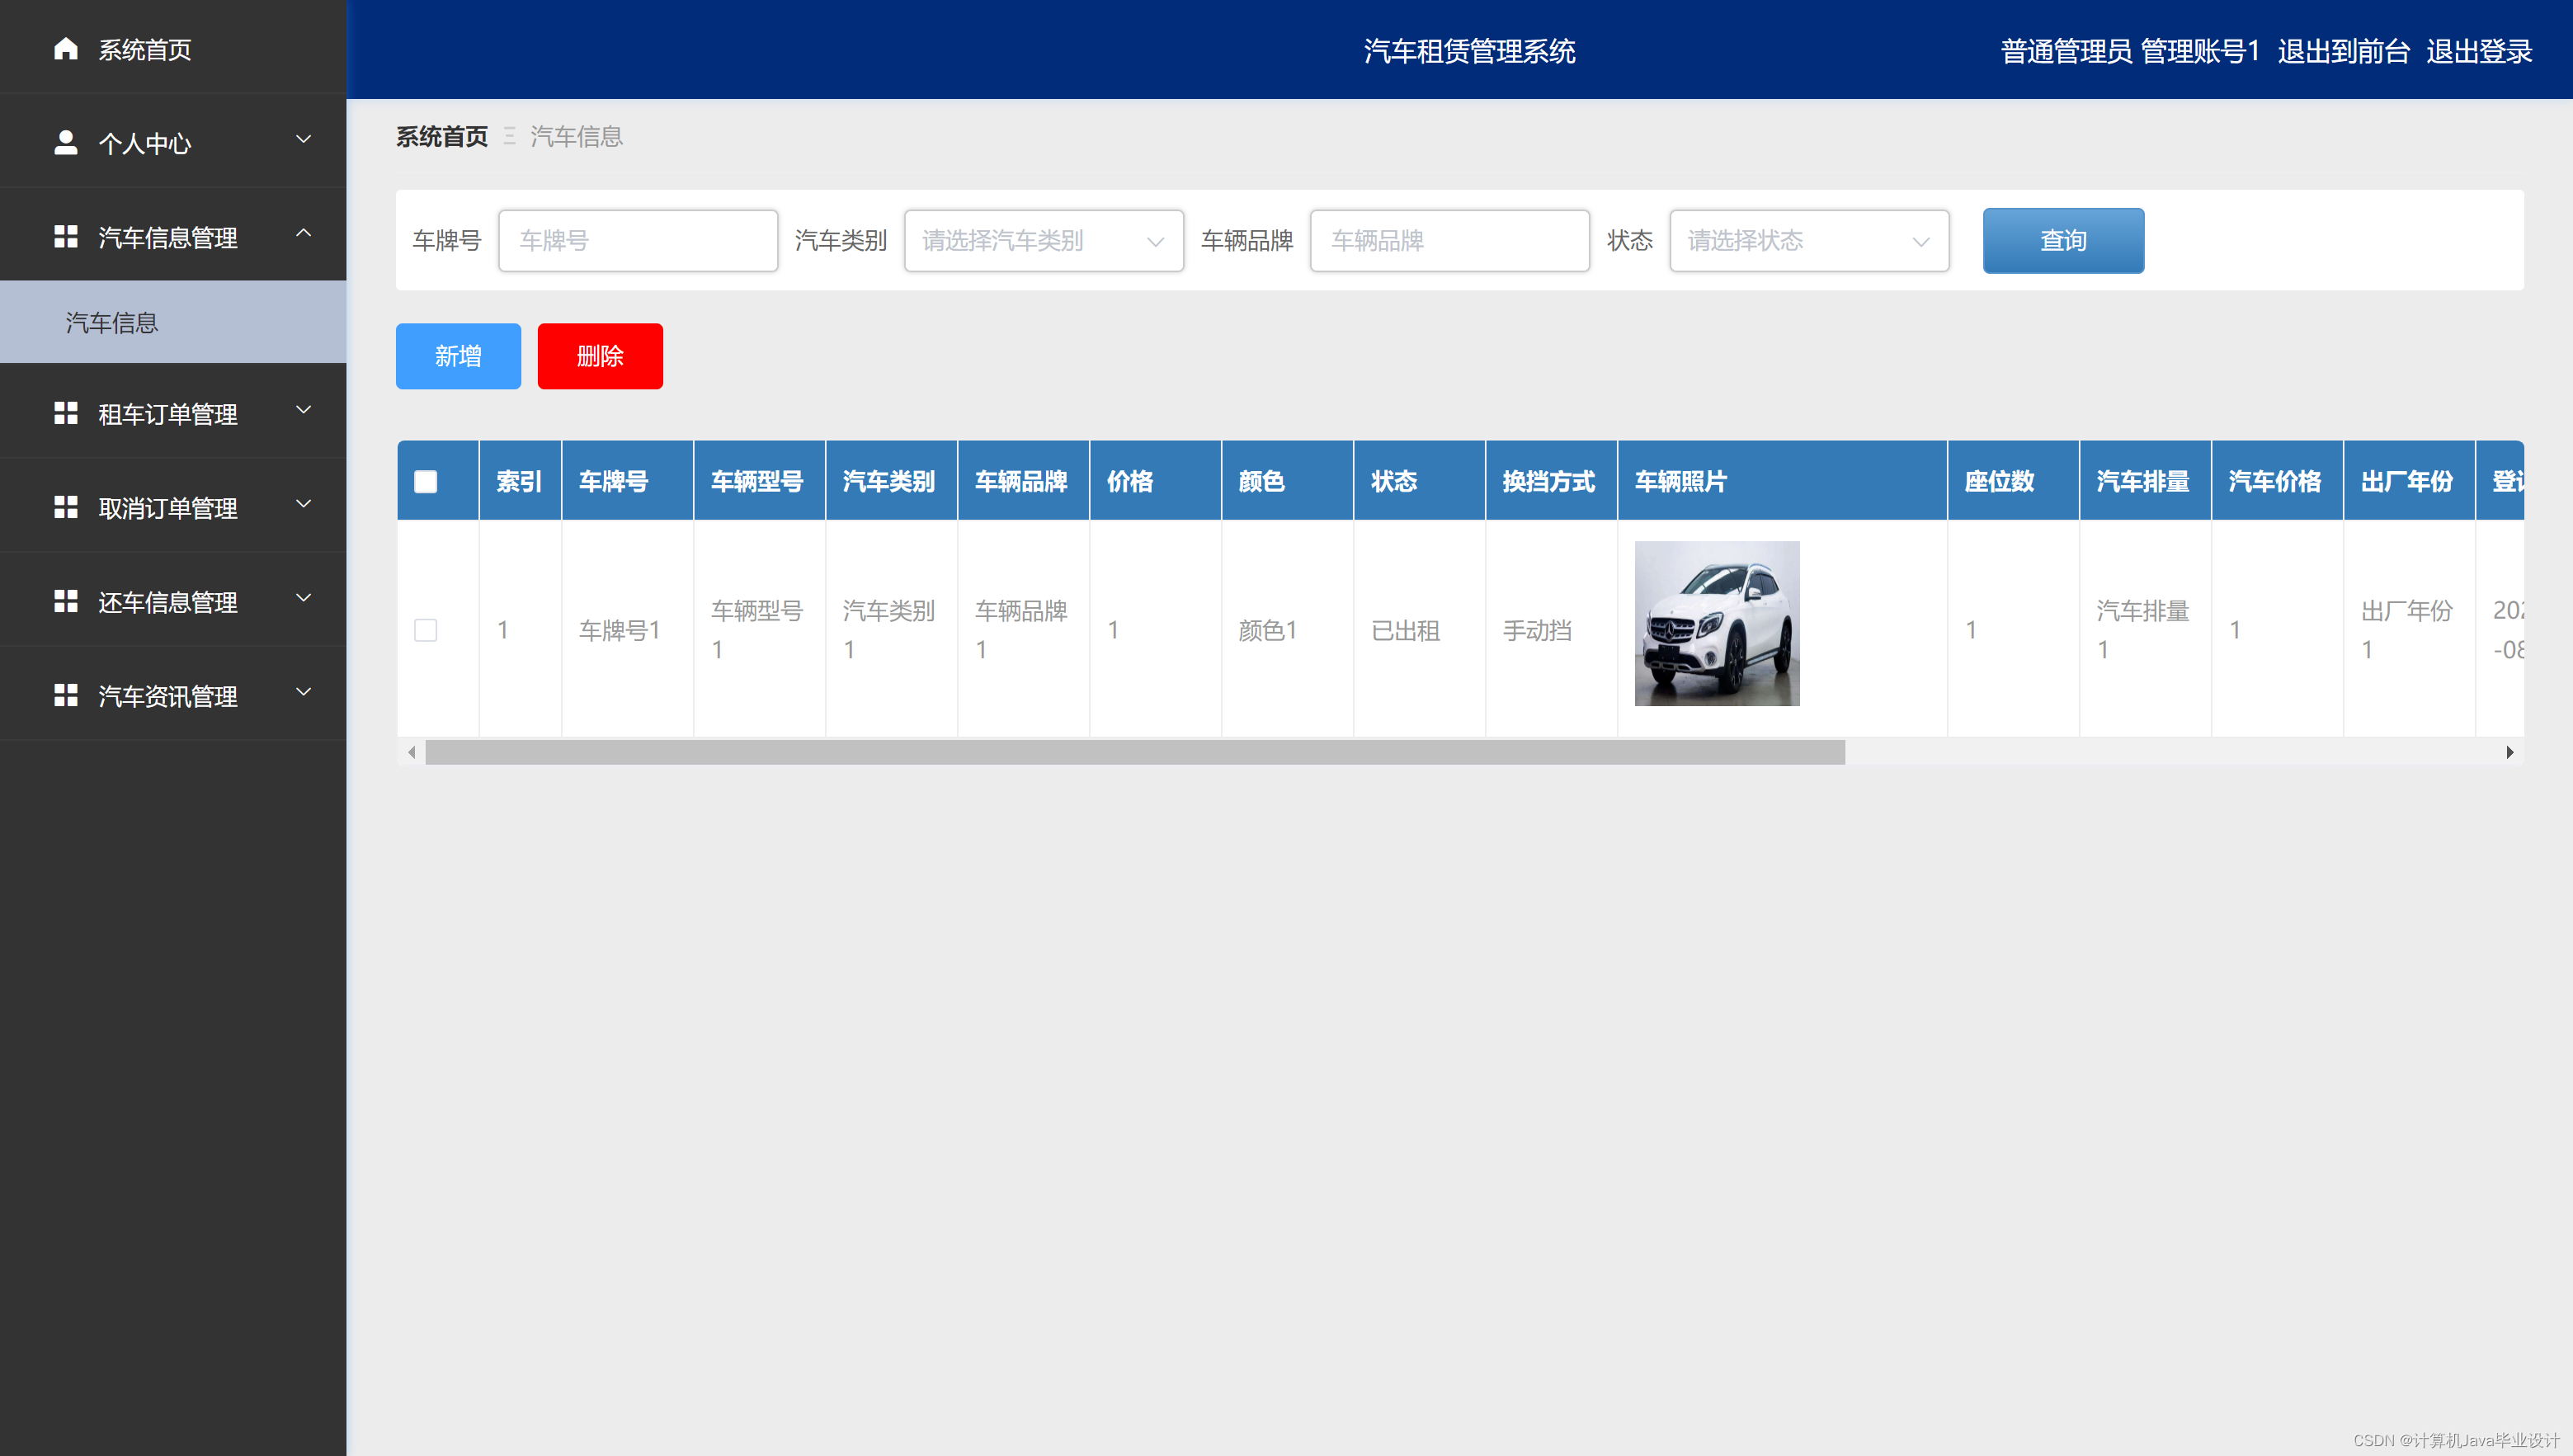Click the grid icon beside 还车信息管理
This screenshot has width=2573, height=1456.
66,601
